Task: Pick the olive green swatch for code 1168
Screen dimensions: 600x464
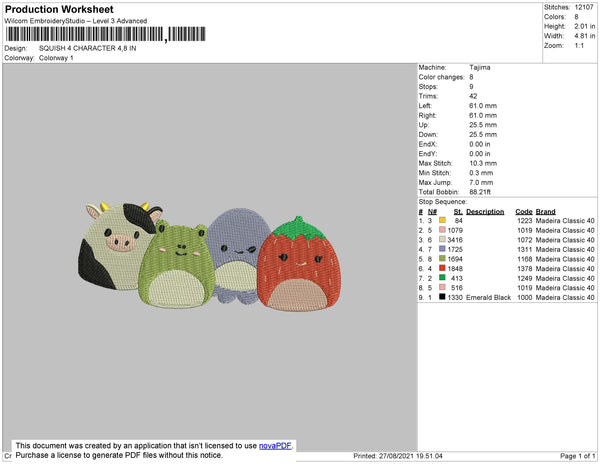Action: [x=442, y=258]
